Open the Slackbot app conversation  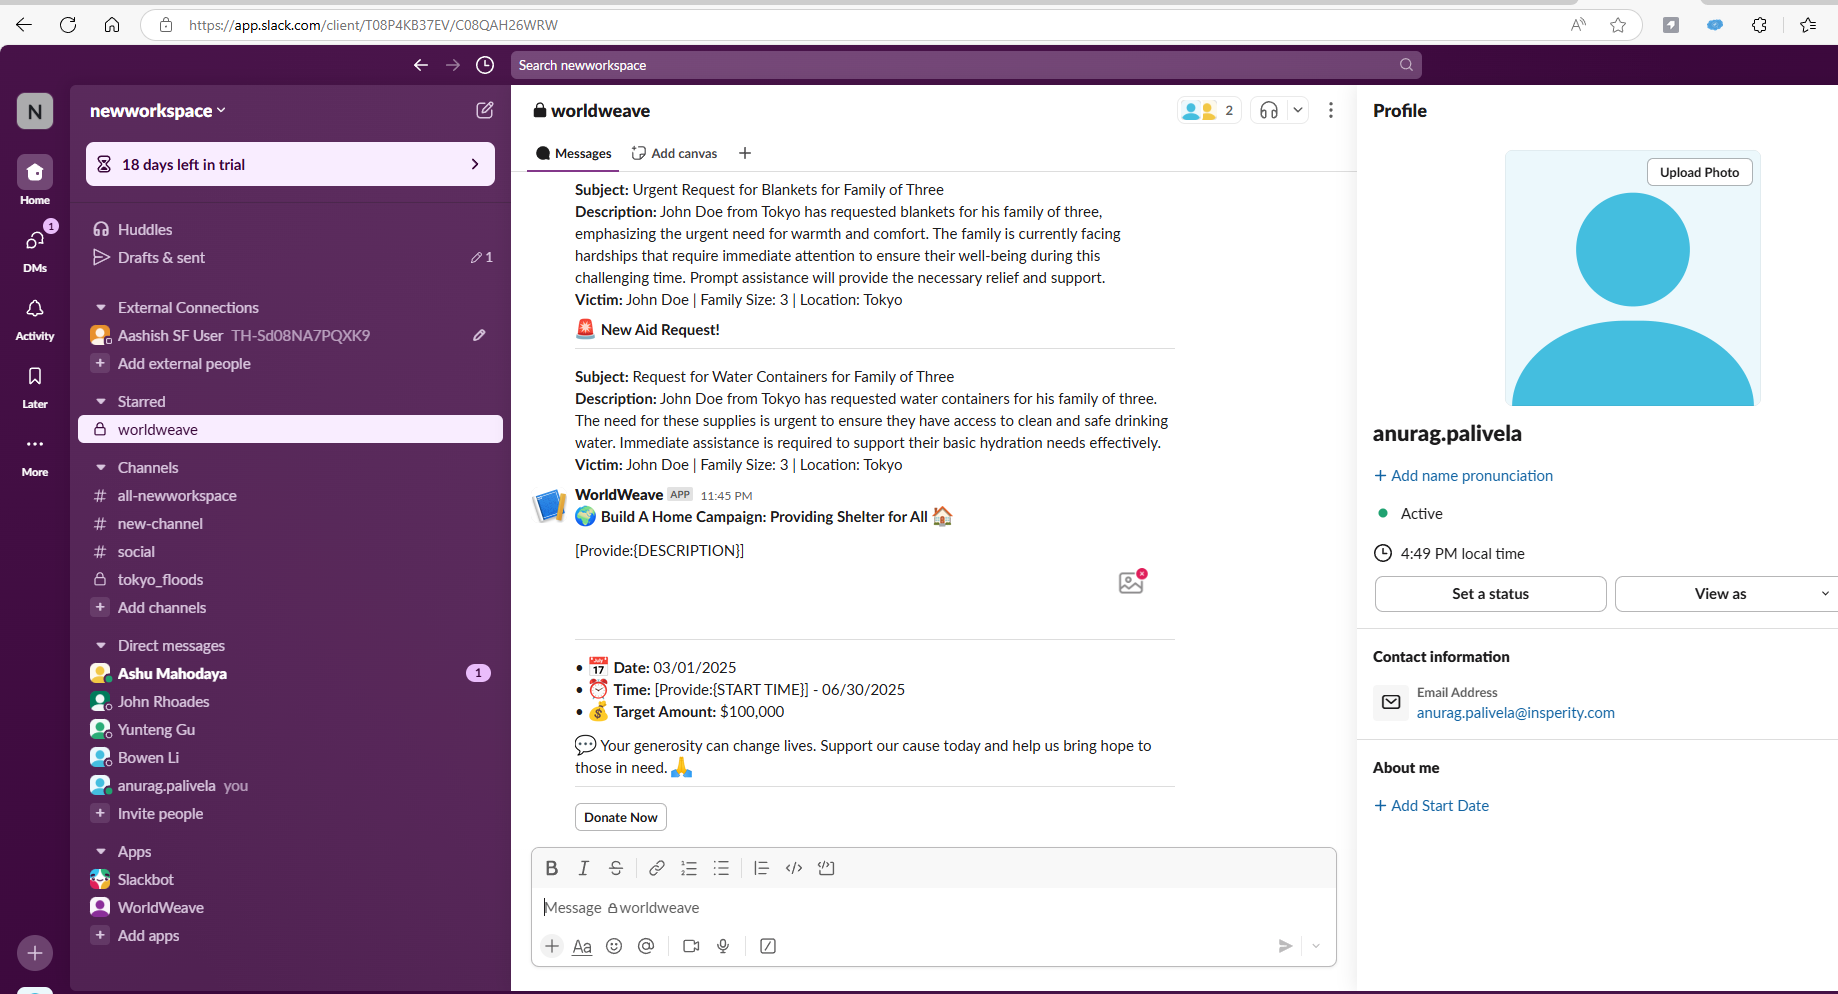[x=290, y=879]
